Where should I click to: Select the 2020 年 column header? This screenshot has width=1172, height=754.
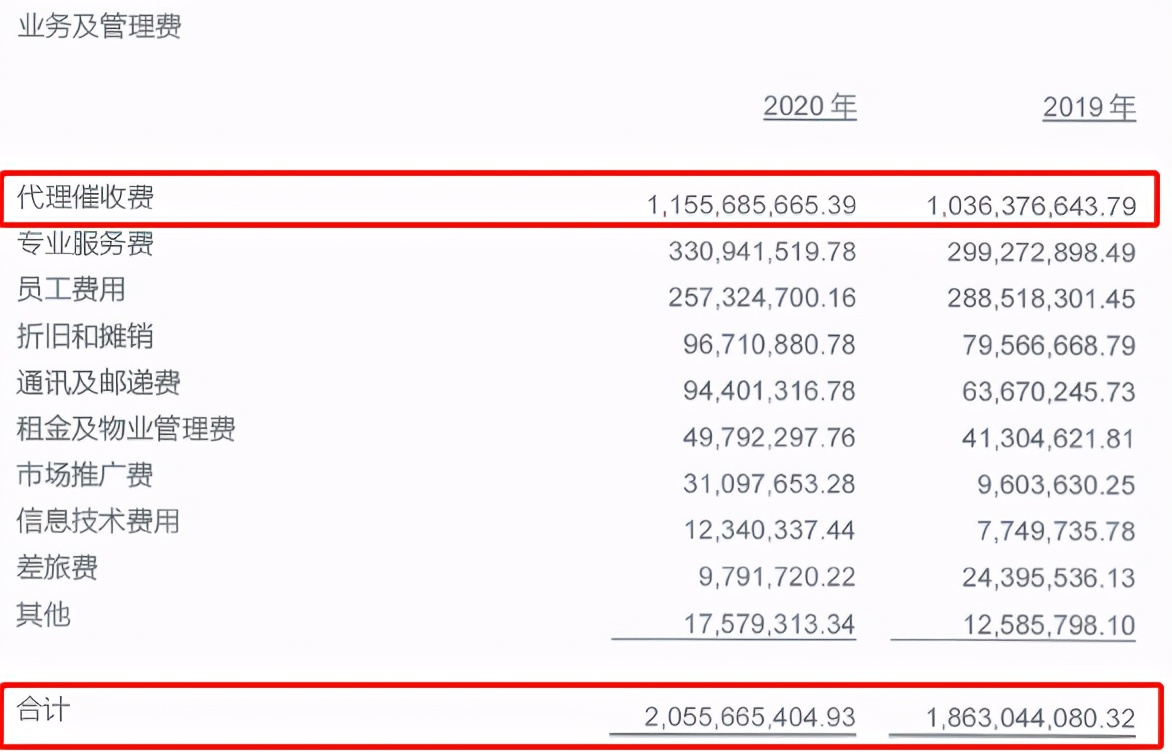coord(810,107)
